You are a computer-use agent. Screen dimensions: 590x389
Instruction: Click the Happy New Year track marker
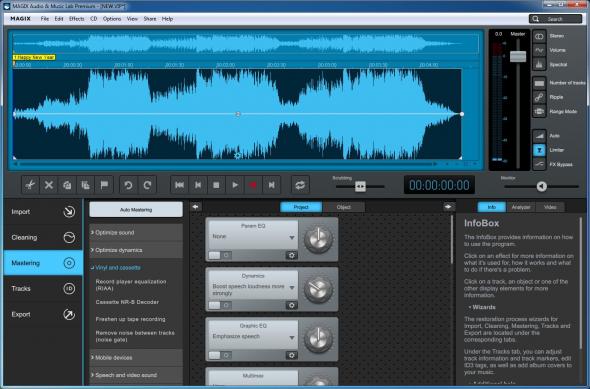click(34, 57)
